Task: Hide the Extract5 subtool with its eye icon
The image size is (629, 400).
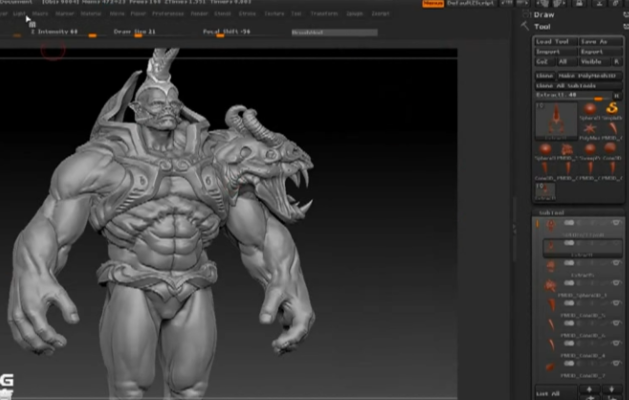Action: [x=617, y=263]
